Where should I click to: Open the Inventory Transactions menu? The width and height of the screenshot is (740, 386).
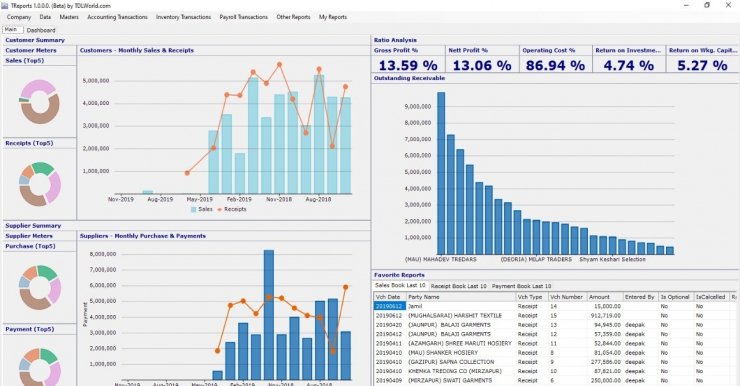coord(183,17)
